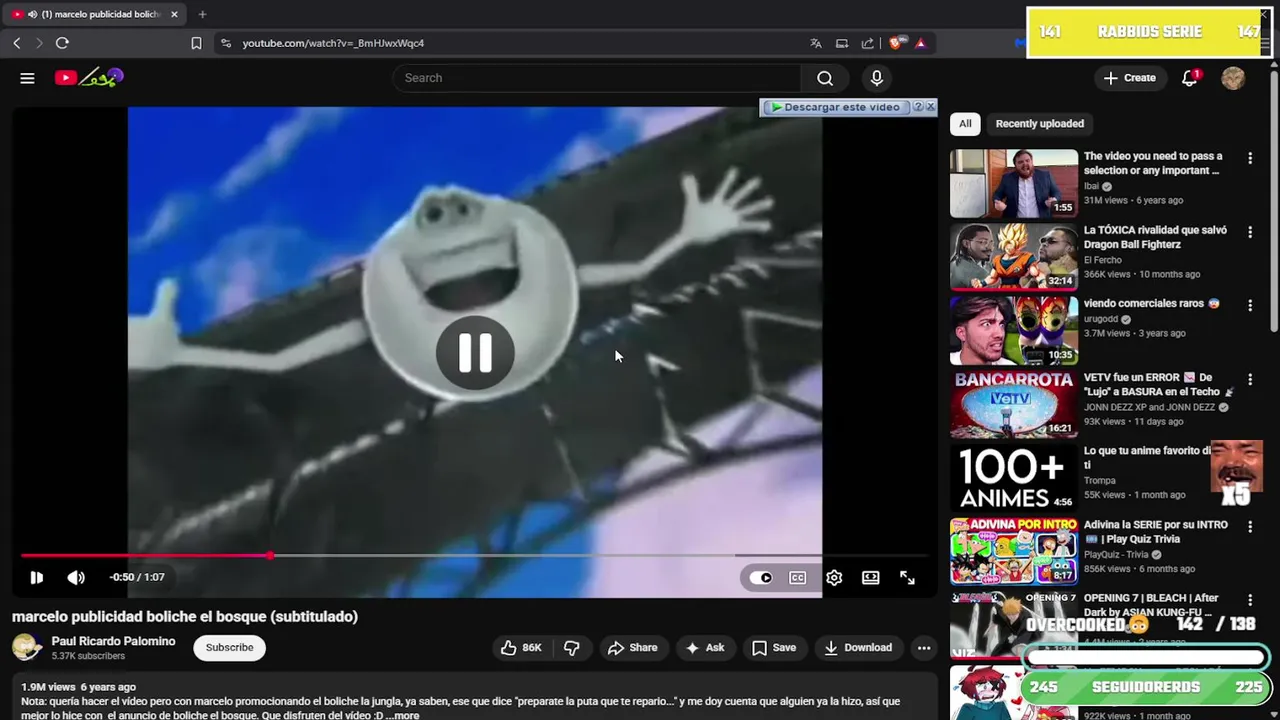This screenshot has height=720, width=1280.
Task: Open viendo comerciales raros video thumbnail
Action: coord(1014,330)
